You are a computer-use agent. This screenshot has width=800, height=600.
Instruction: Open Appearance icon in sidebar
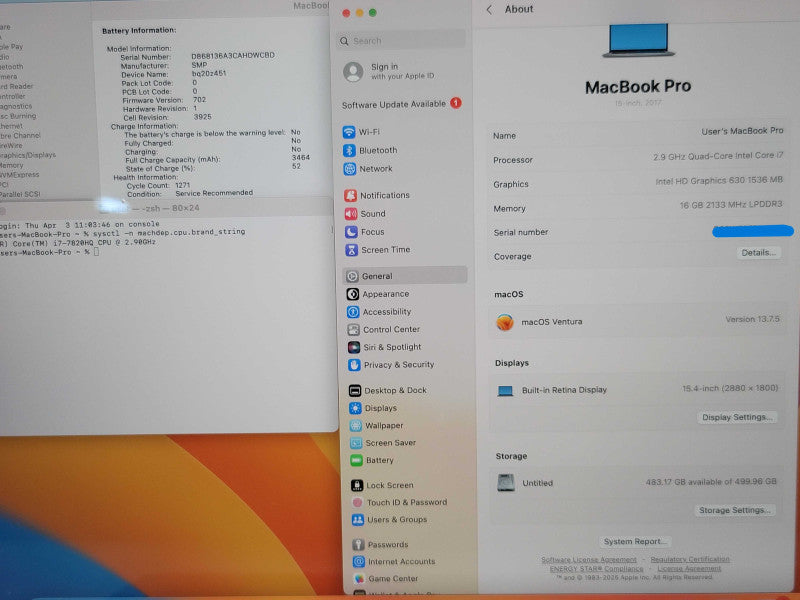(353, 294)
